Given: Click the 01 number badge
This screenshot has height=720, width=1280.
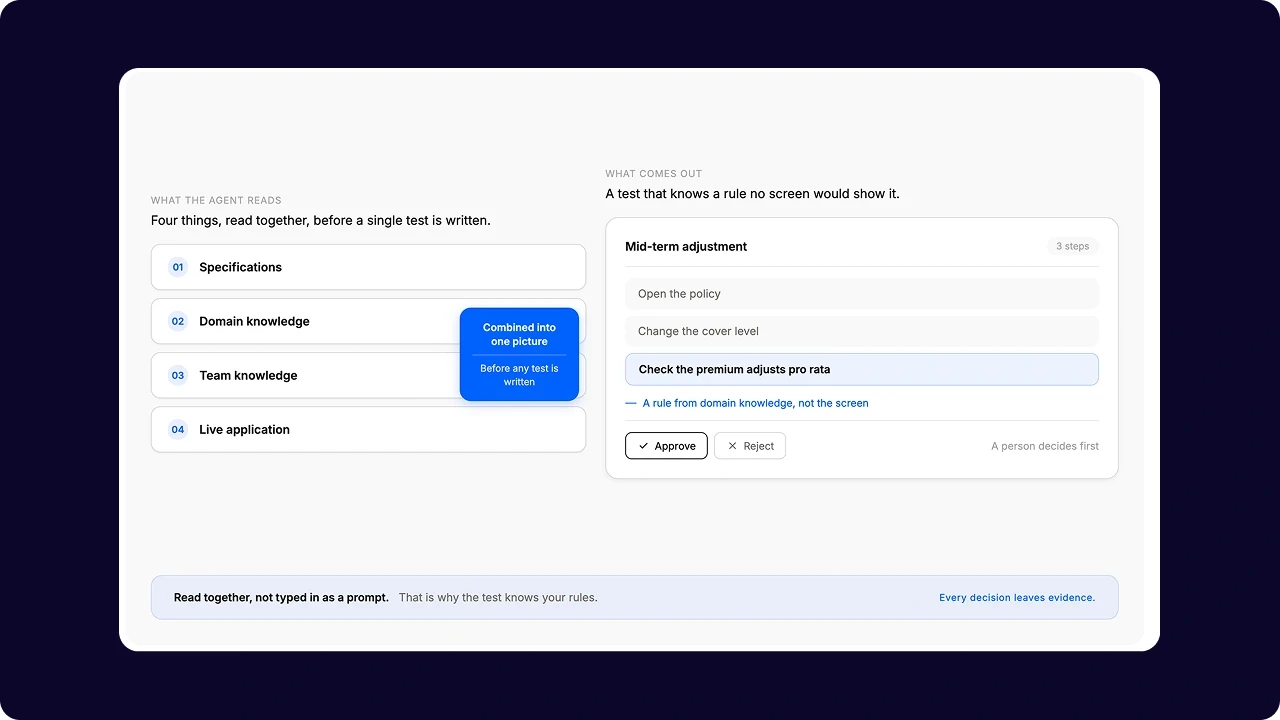Looking at the screenshot, I should (178, 267).
